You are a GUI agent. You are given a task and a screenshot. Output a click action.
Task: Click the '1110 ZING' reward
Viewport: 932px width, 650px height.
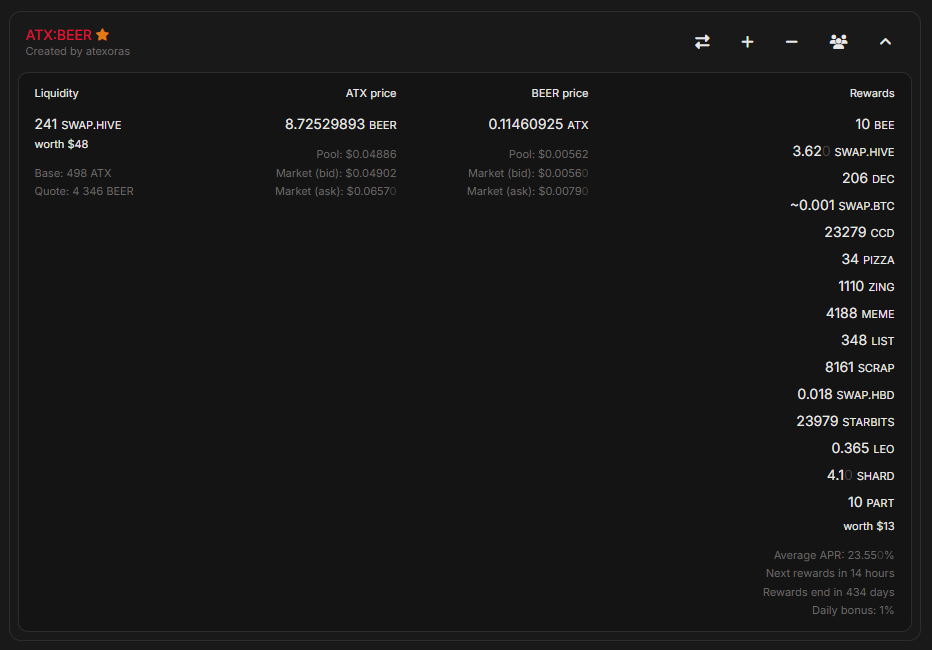tap(866, 286)
